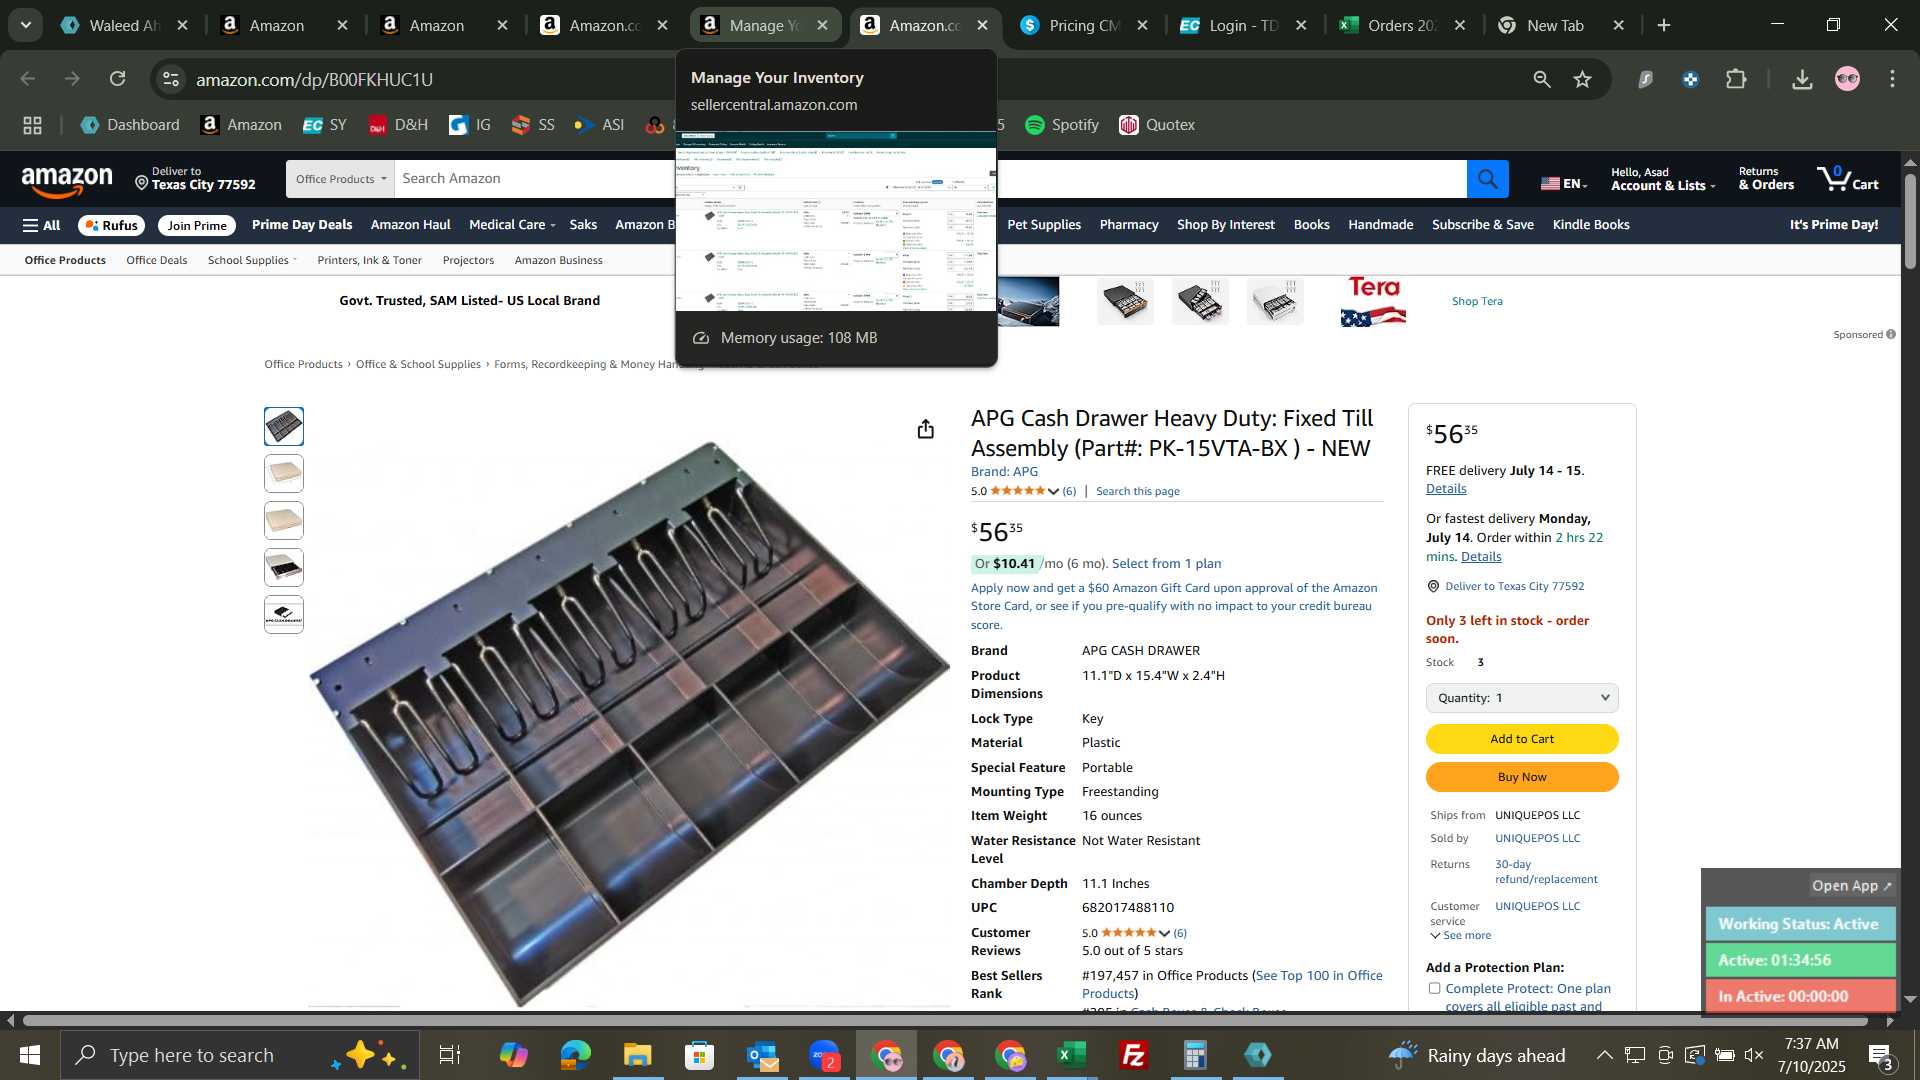Screen dimensions: 1920x1080
Task: Open a new browser tab with plus icon
Action: pyautogui.click(x=1664, y=25)
